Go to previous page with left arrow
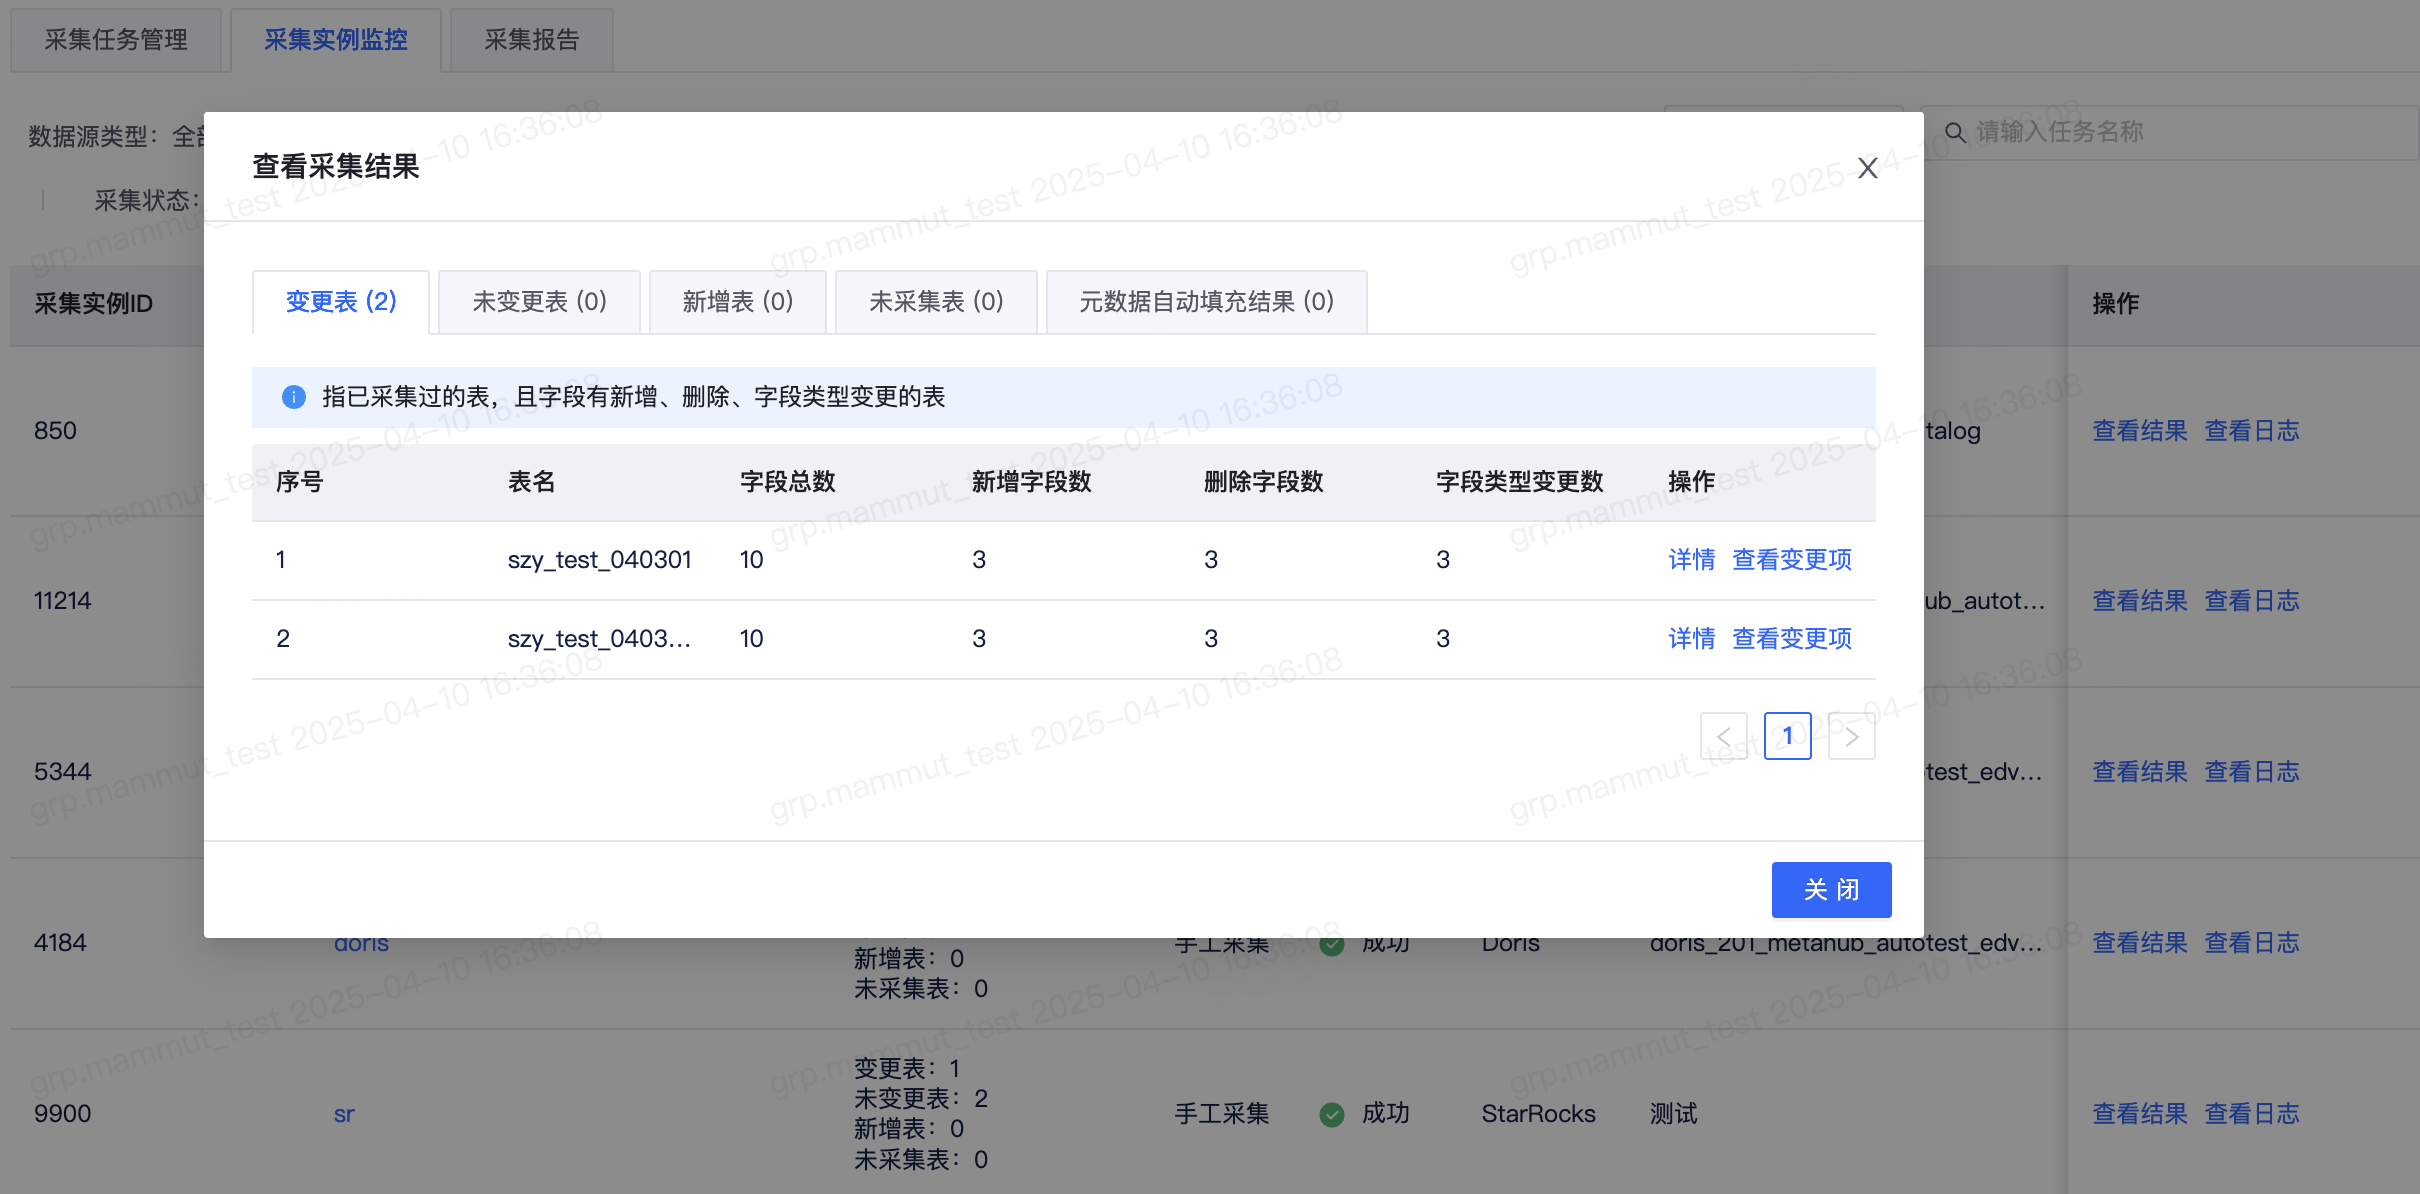This screenshot has height=1194, width=2420. point(1724,736)
